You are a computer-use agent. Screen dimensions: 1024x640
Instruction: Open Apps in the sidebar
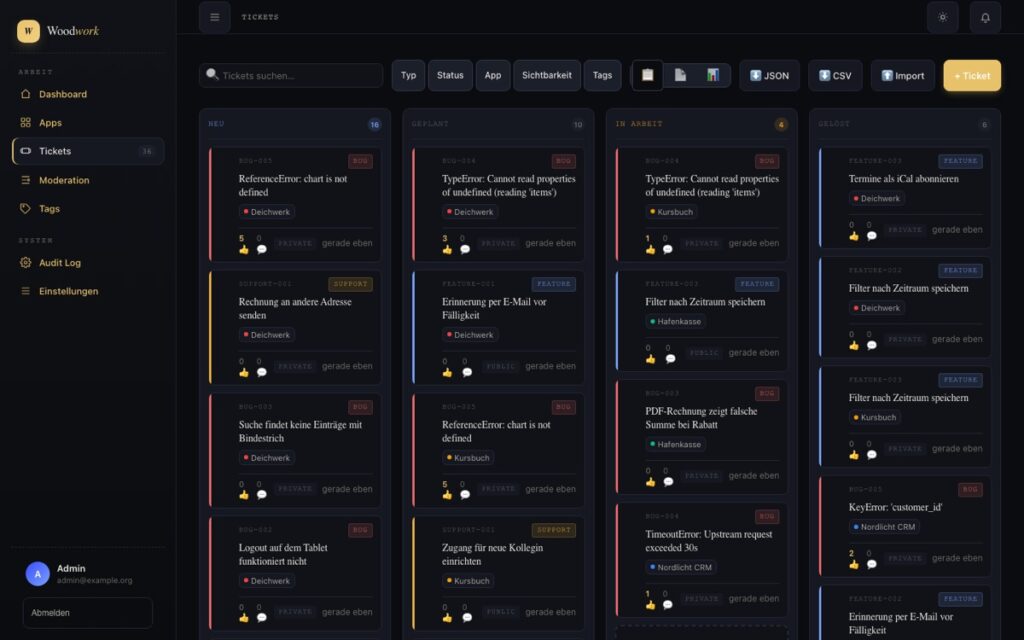point(88,123)
